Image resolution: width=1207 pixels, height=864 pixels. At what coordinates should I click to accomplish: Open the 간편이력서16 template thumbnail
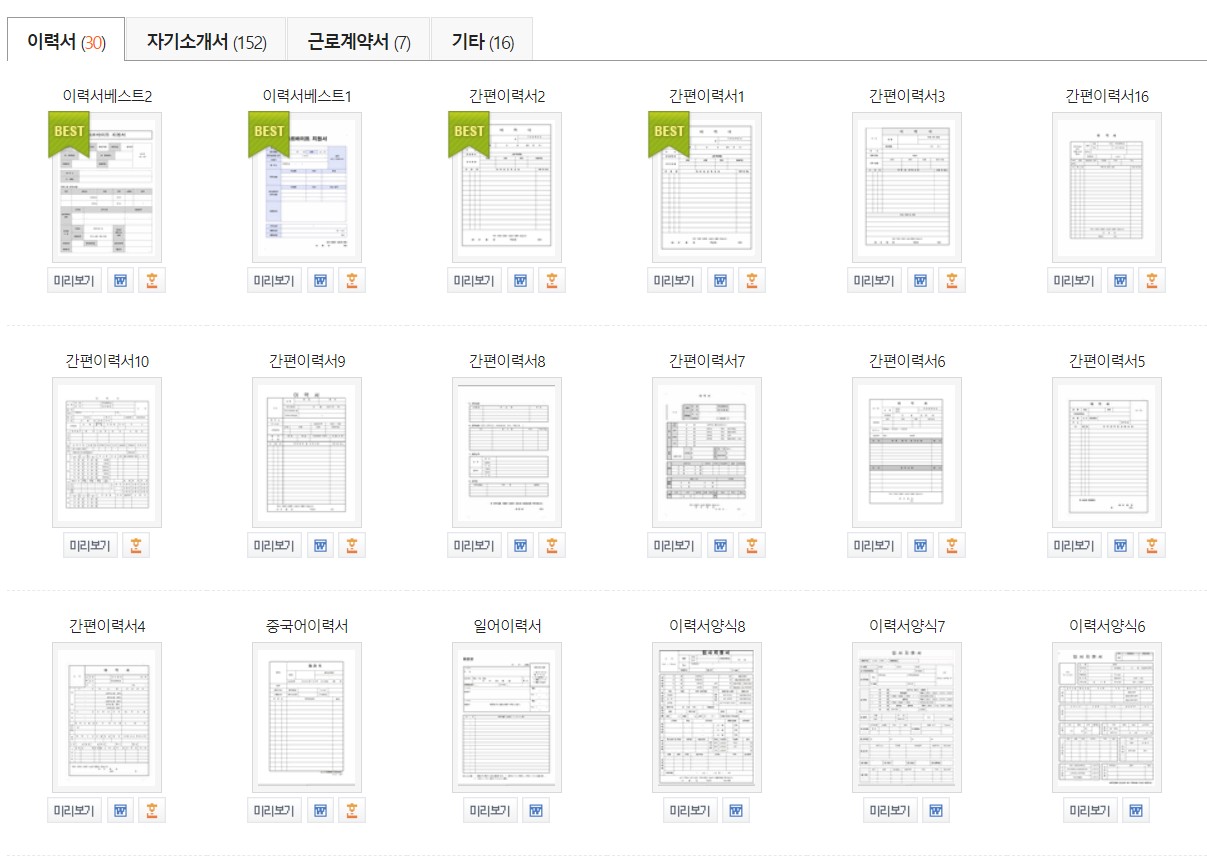1107,187
